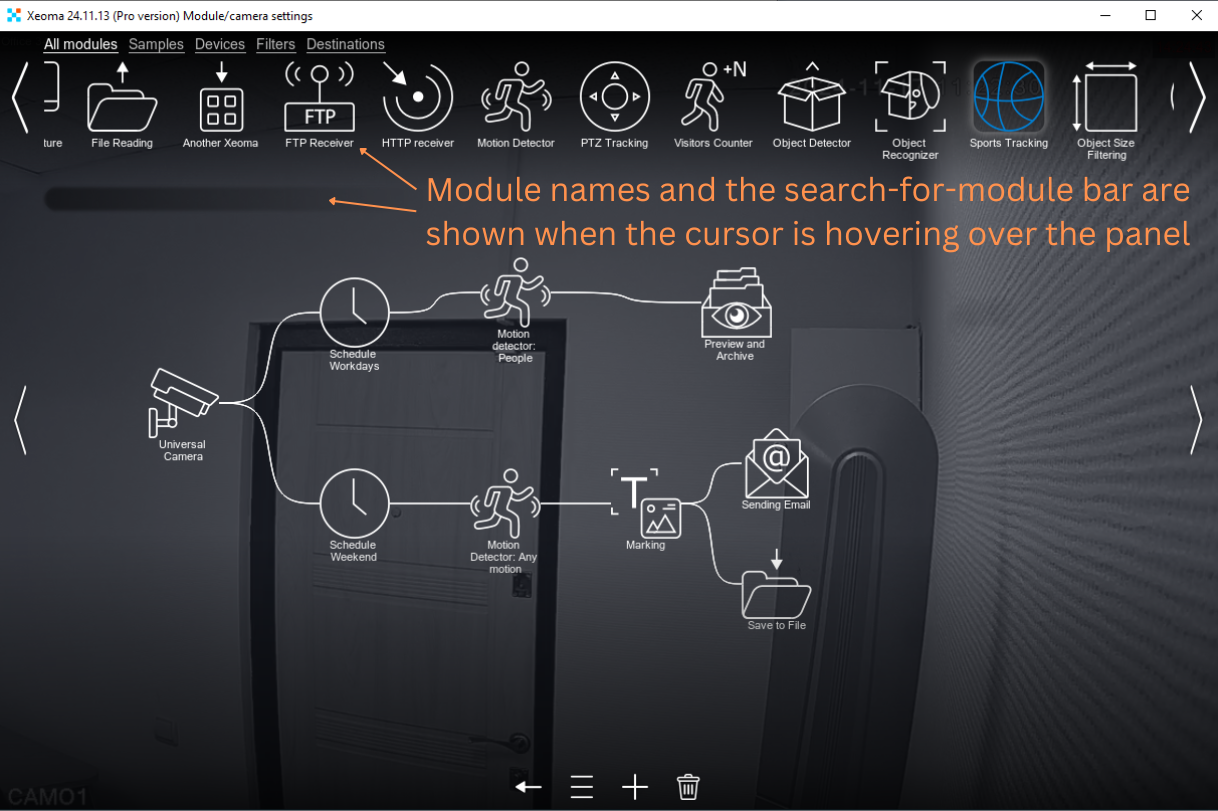Select the PTZ Tracking module
1218x811 pixels.
(x=615, y=98)
